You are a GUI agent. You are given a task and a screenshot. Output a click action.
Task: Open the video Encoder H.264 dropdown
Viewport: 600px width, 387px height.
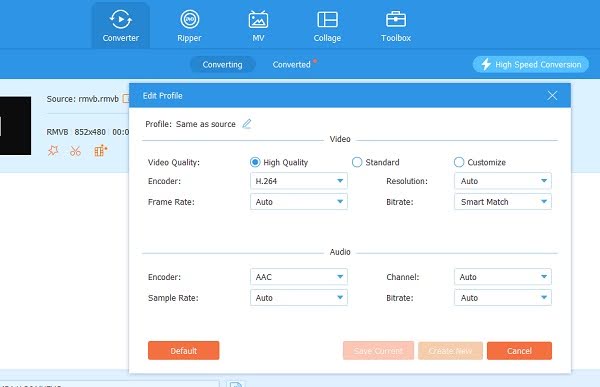coord(299,181)
